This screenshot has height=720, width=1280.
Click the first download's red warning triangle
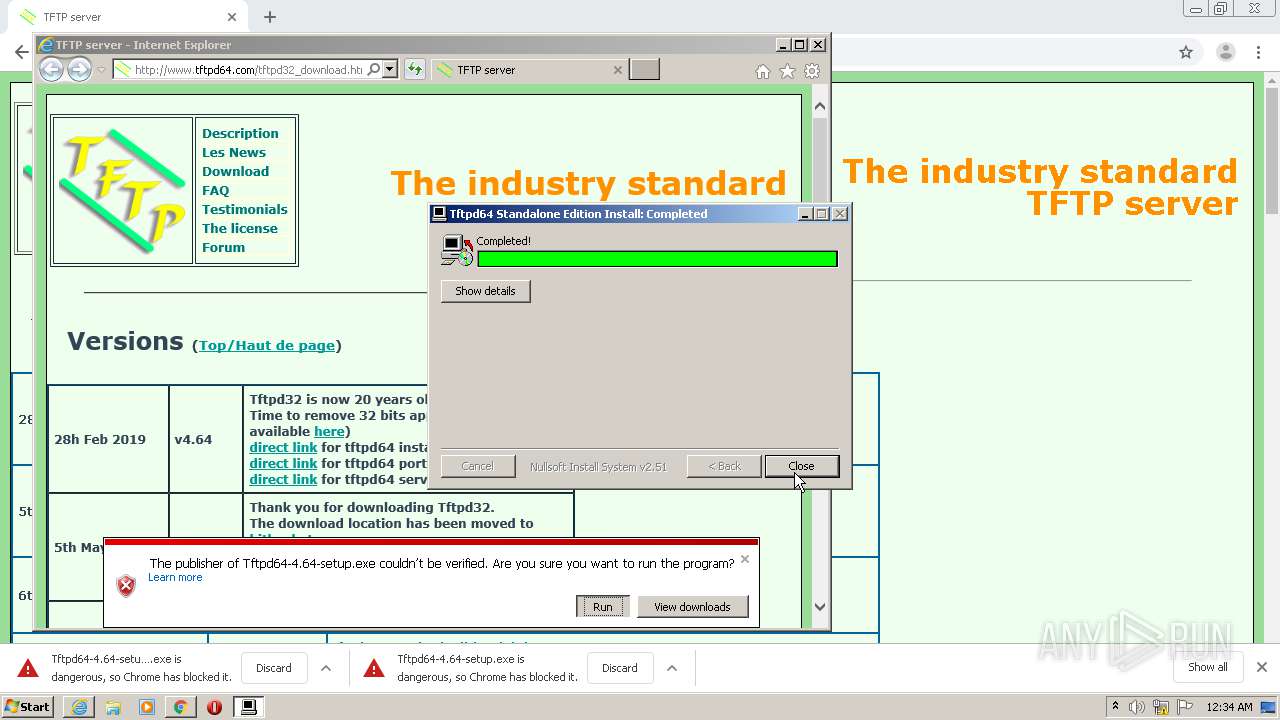coord(28,668)
